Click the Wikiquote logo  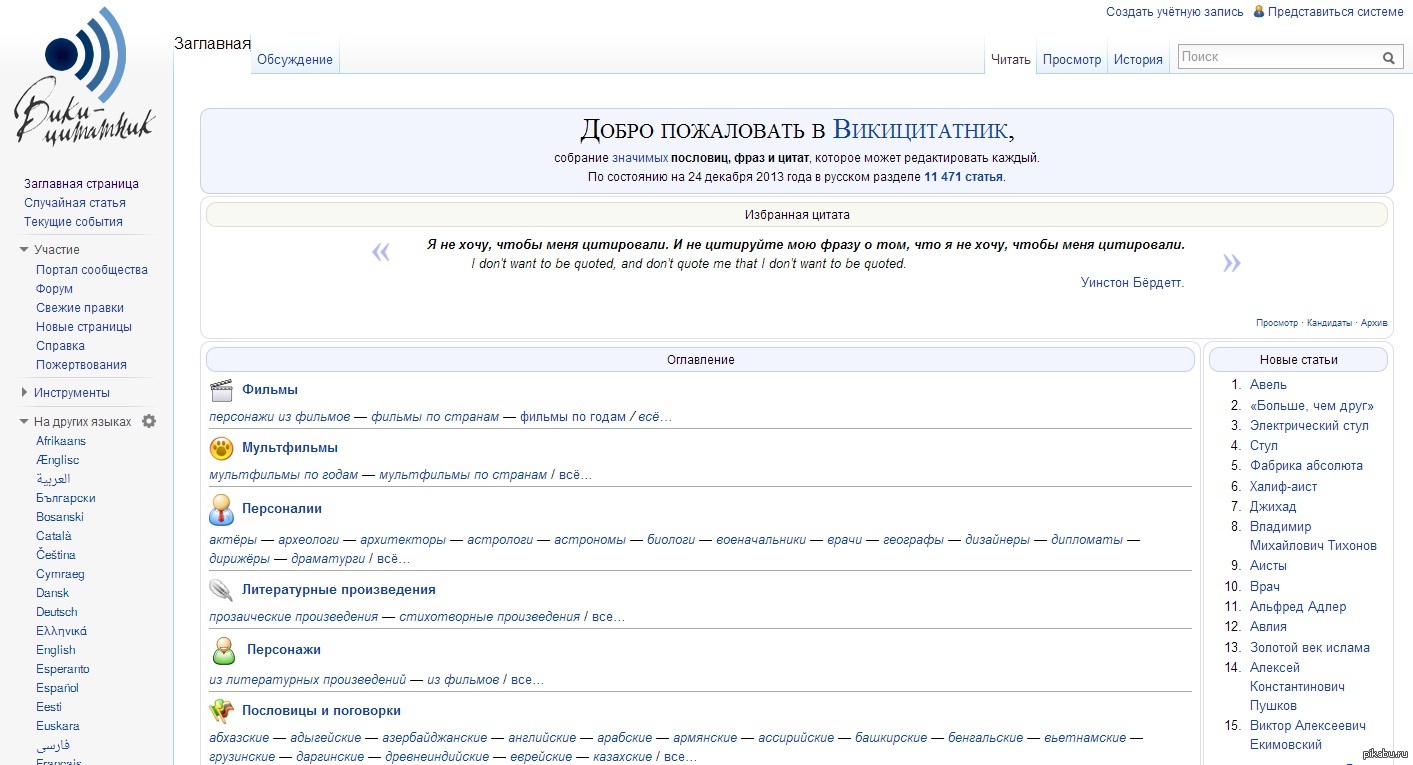(x=86, y=78)
